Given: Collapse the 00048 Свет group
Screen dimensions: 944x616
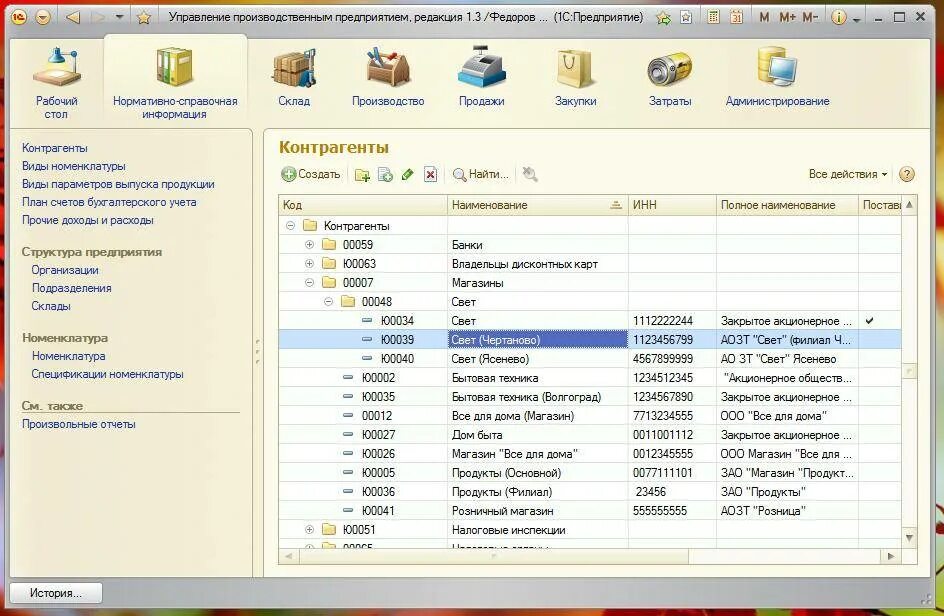Looking at the screenshot, I should pos(329,302).
